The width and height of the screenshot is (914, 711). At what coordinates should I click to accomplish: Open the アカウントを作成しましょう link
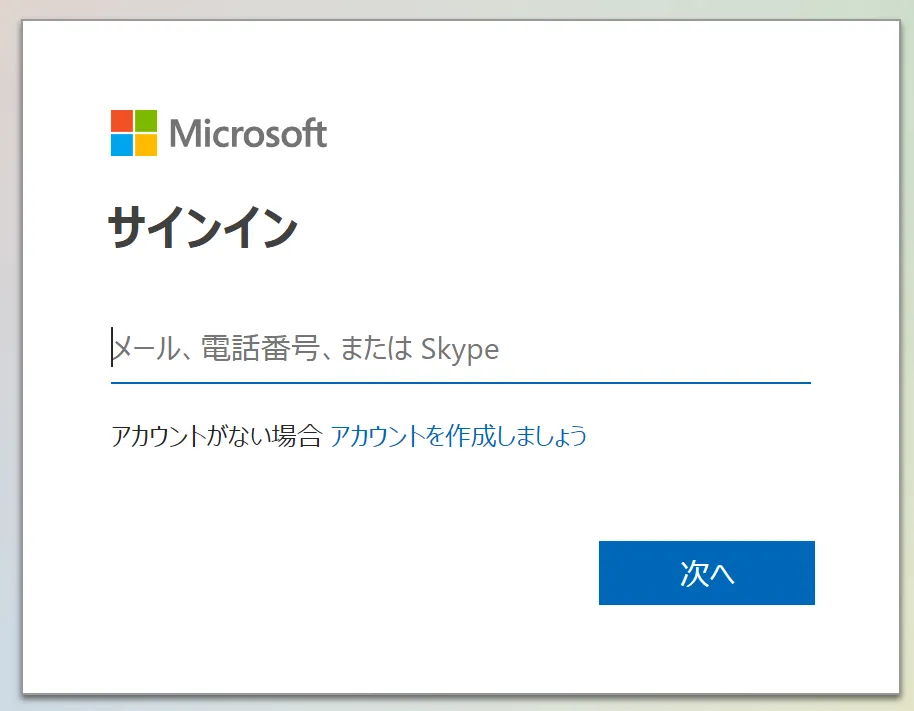[x=458, y=436]
